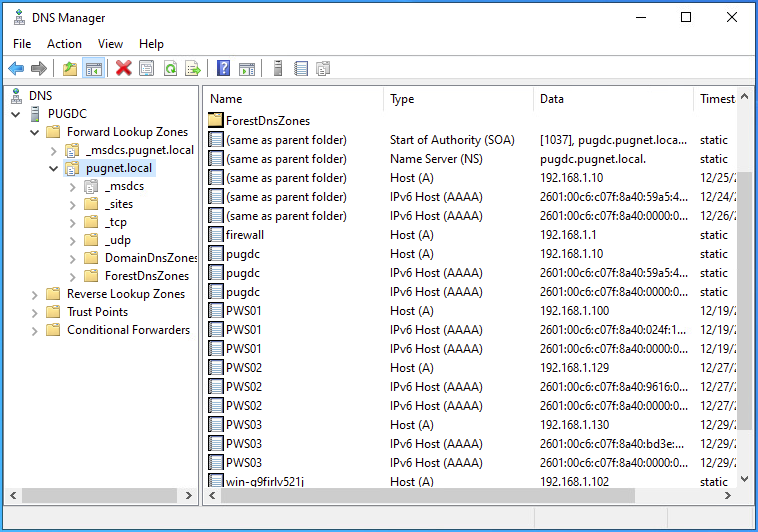Screen dimensions: 758x532
Task: Go up one level with folder icon
Action: pyautogui.click(x=70, y=69)
